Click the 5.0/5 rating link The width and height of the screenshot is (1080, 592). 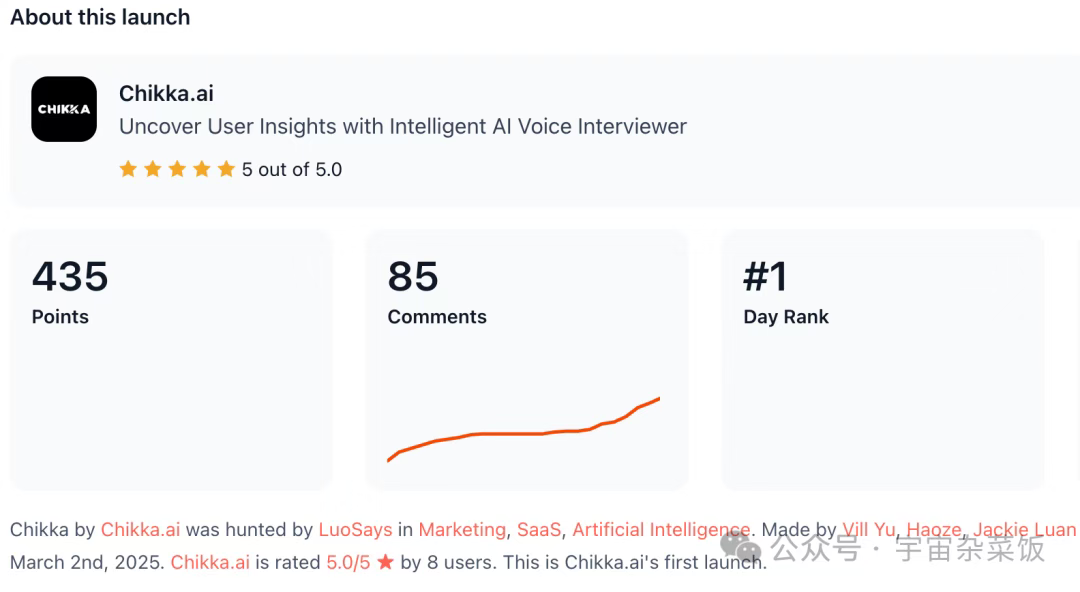[348, 563]
